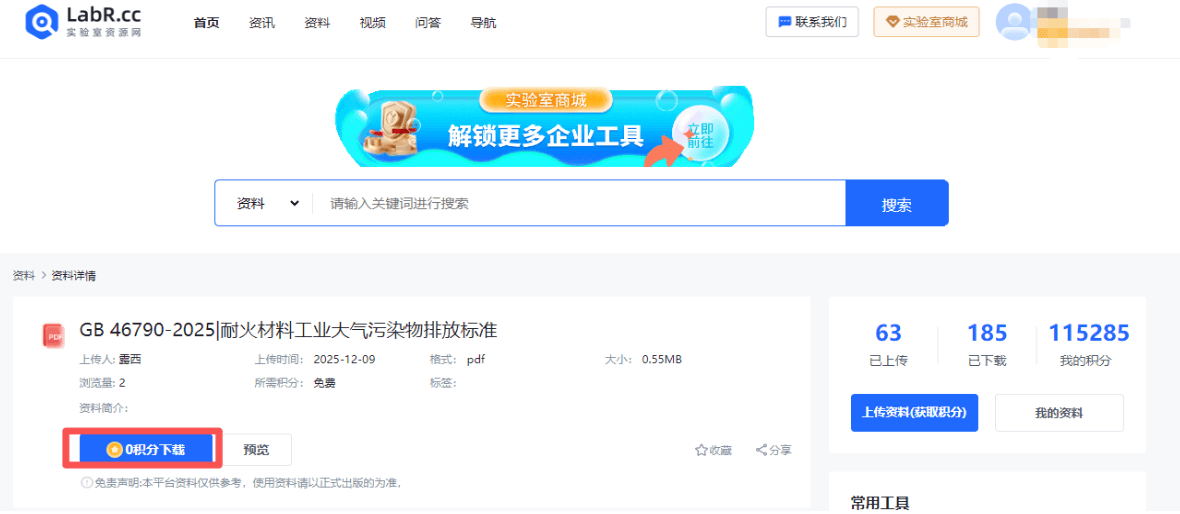Open 导航 navigation item

coord(483,23)
